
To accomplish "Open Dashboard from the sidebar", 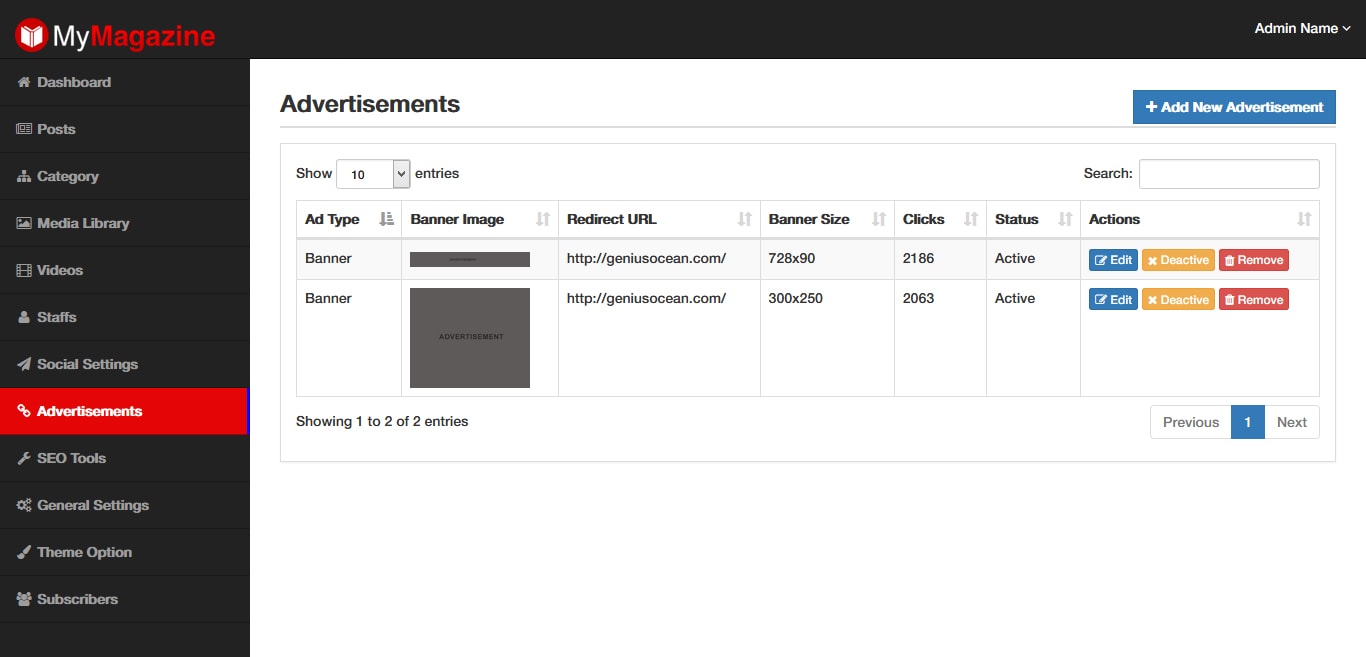I will pos(73,82).
